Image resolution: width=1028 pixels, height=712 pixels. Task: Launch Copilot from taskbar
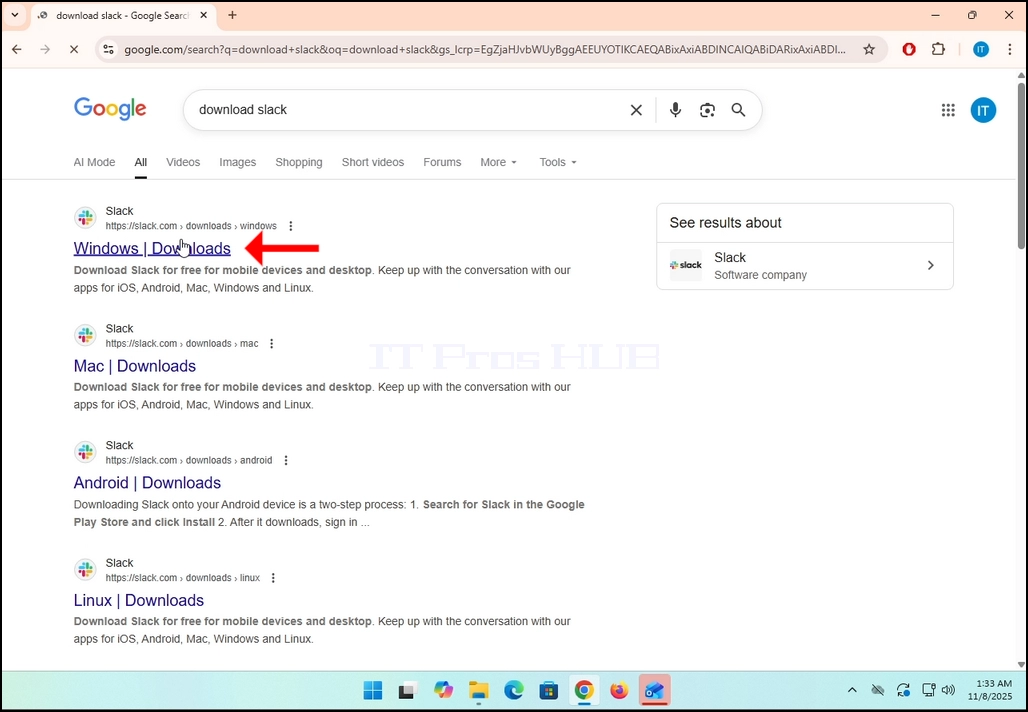tap(443, 690)
